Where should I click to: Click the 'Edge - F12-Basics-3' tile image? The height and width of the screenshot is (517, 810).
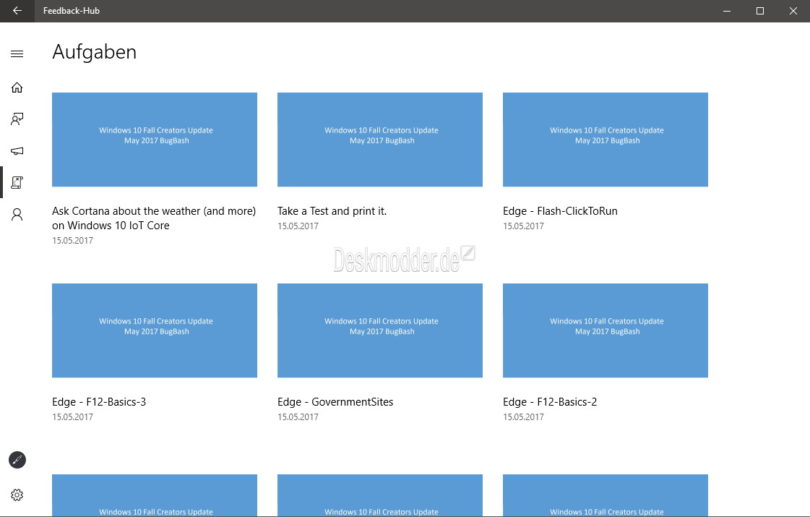pos(154,330)
